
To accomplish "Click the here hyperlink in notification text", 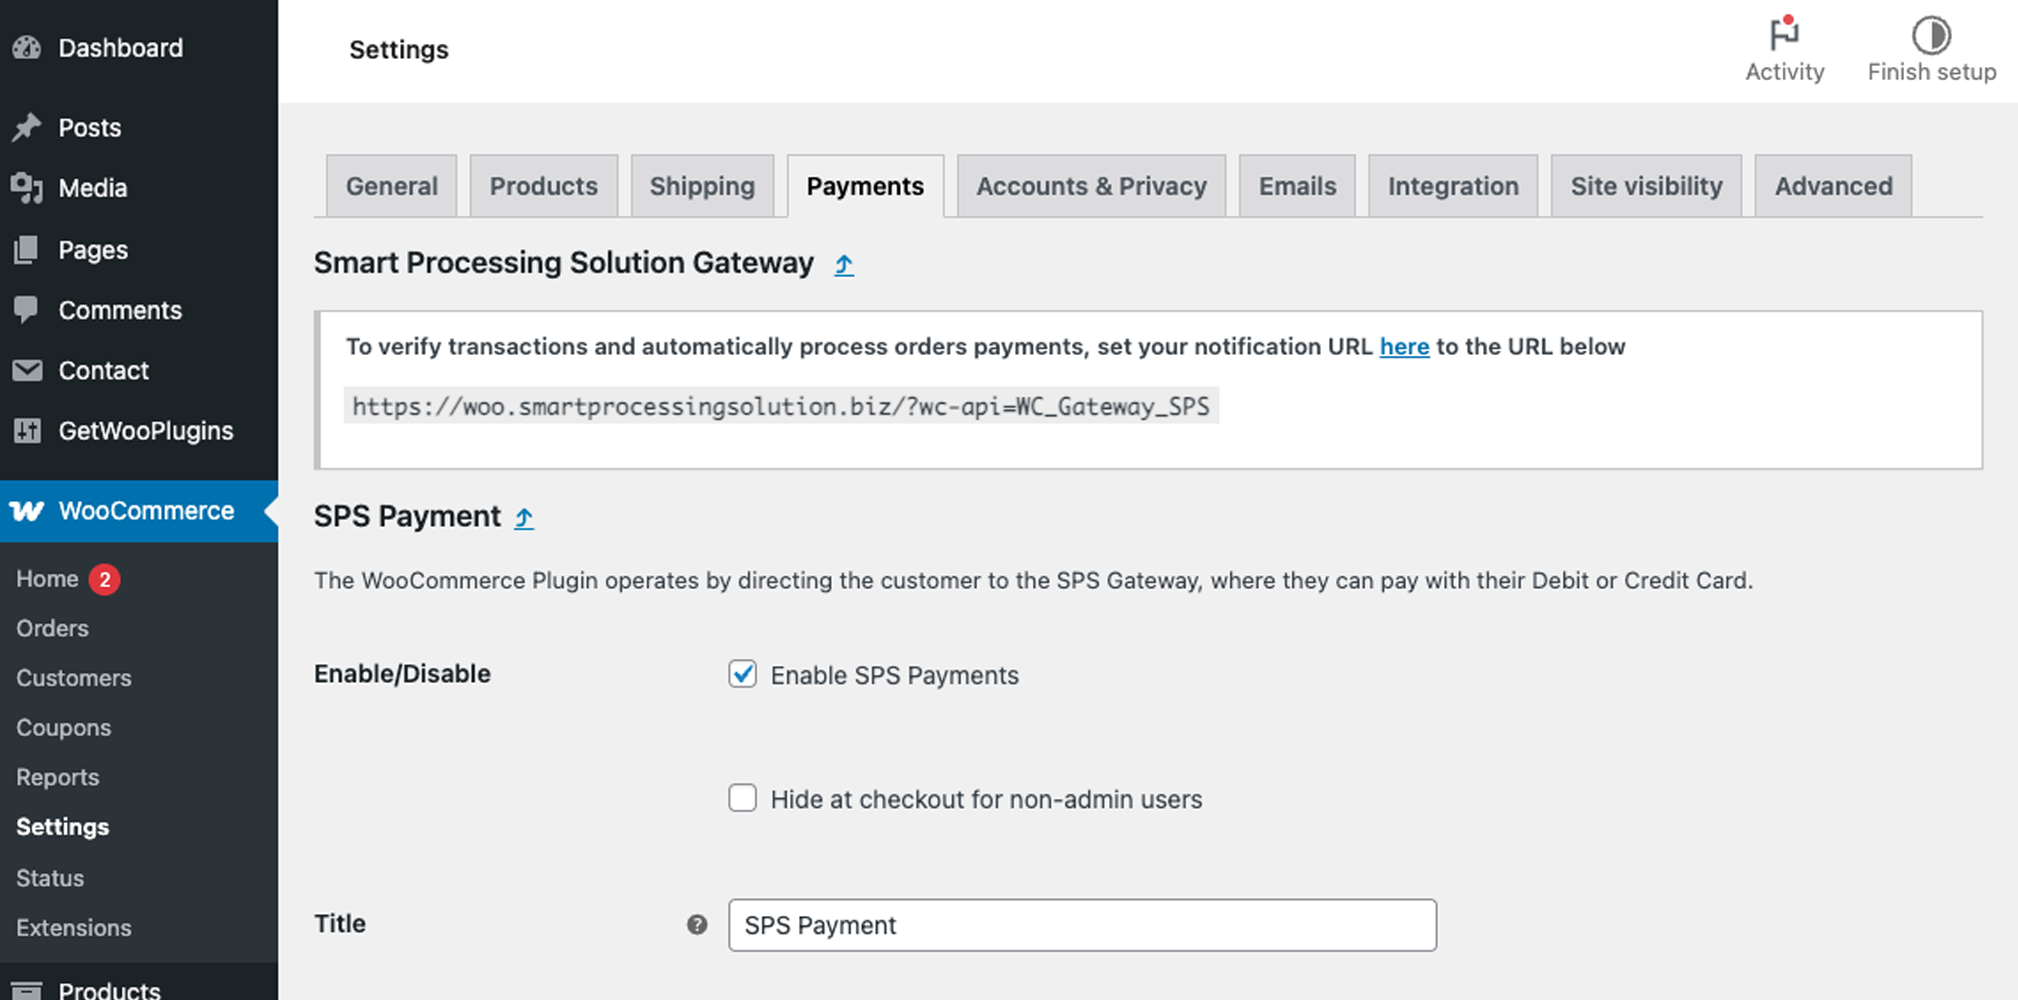I will click(1403, 346).
